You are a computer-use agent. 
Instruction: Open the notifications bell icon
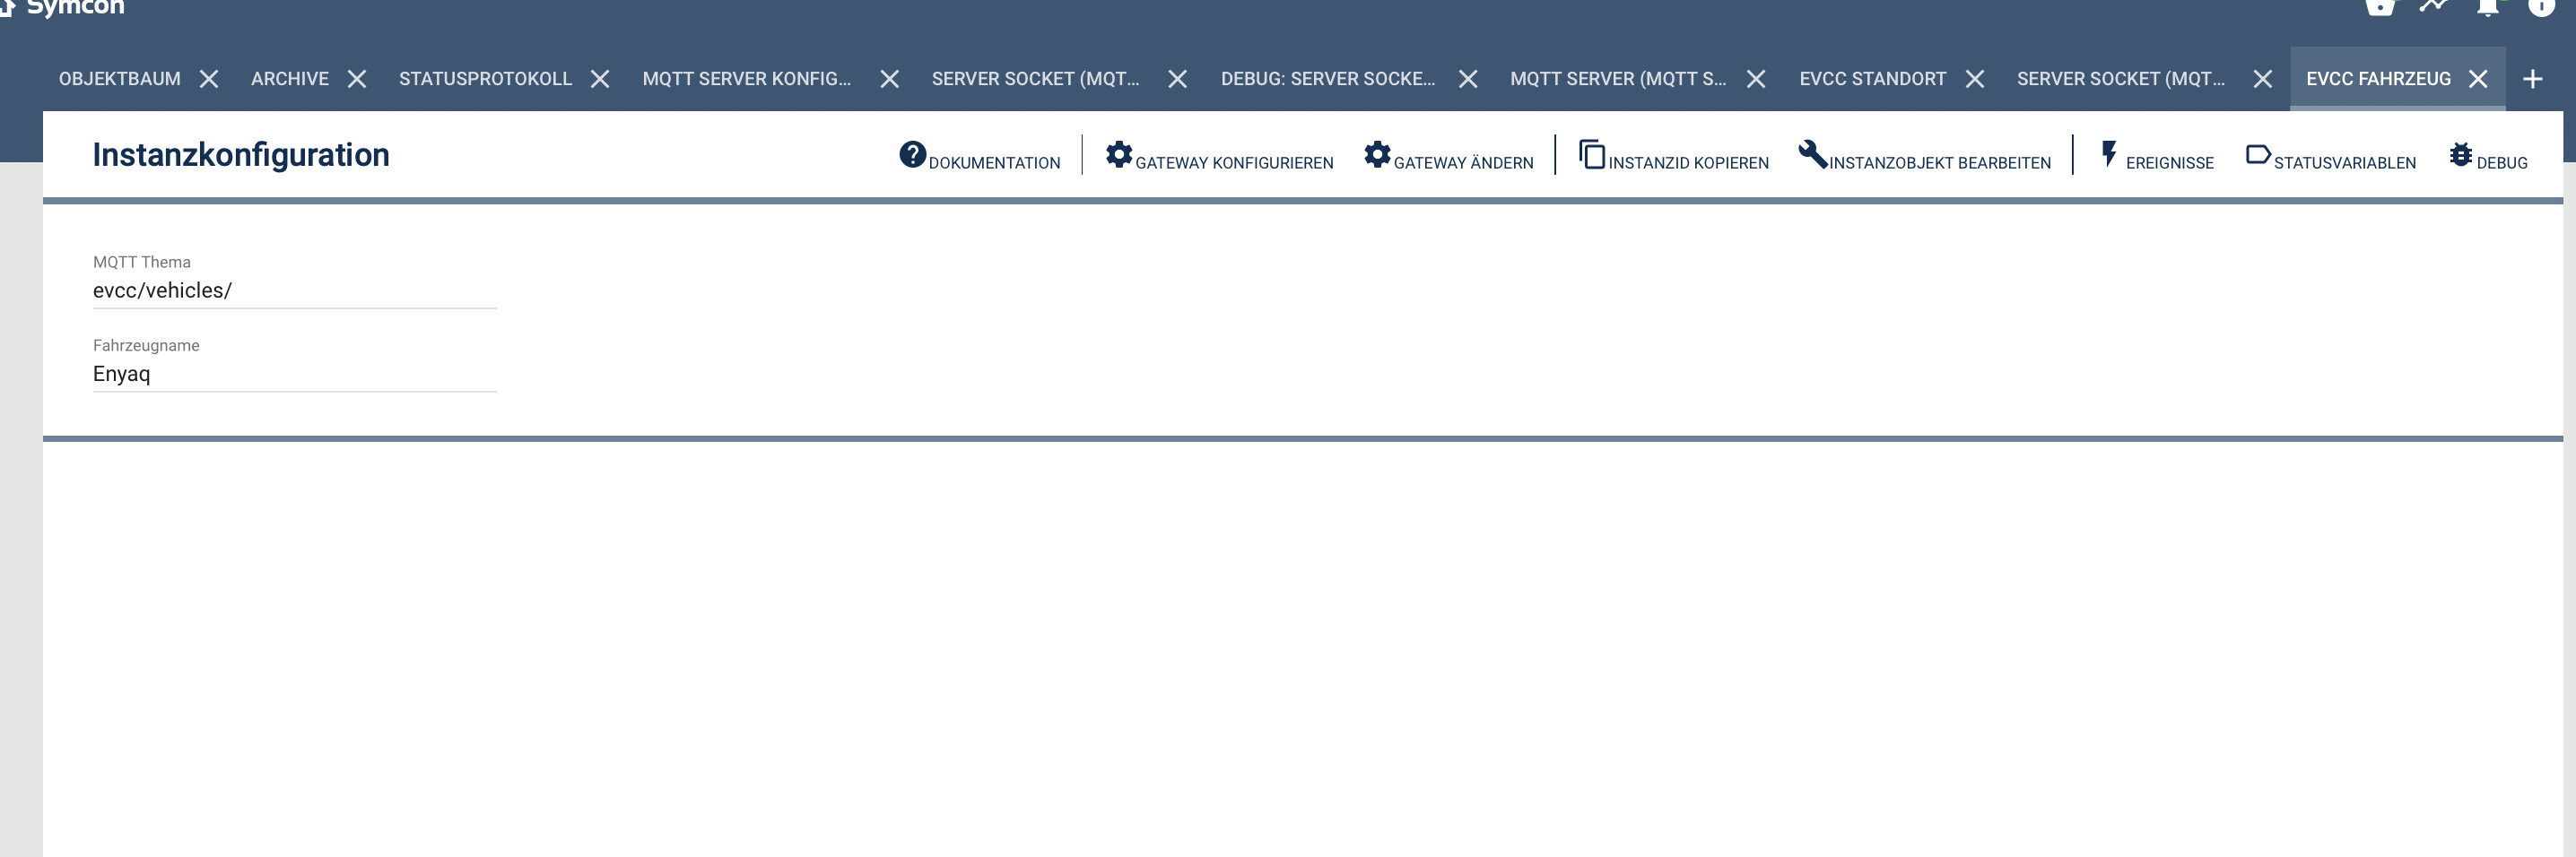pyautogui.click(x=2487, y=7)
